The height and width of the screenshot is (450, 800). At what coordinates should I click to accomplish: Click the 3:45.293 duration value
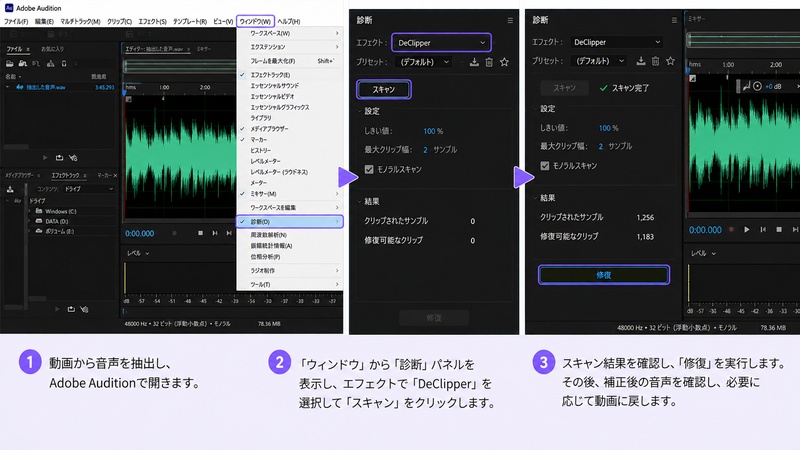[105, 87]
